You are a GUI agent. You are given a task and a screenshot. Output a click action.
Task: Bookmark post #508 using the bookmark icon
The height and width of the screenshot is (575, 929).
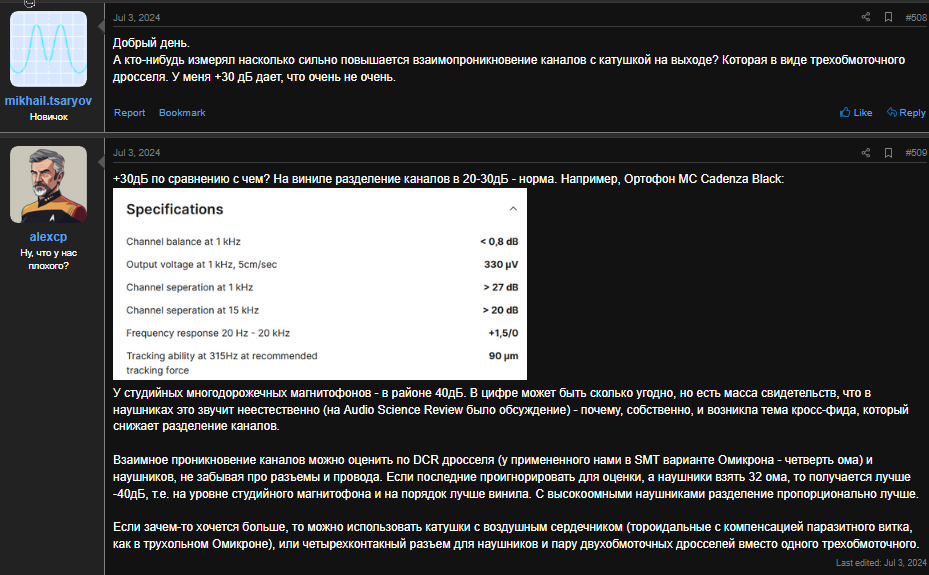tap(888, 17)
